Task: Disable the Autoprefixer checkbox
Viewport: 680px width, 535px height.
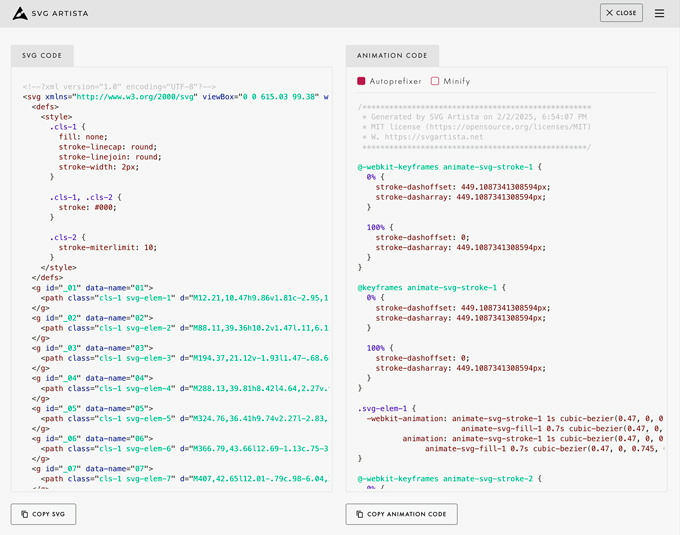Action: coord(361,81)
